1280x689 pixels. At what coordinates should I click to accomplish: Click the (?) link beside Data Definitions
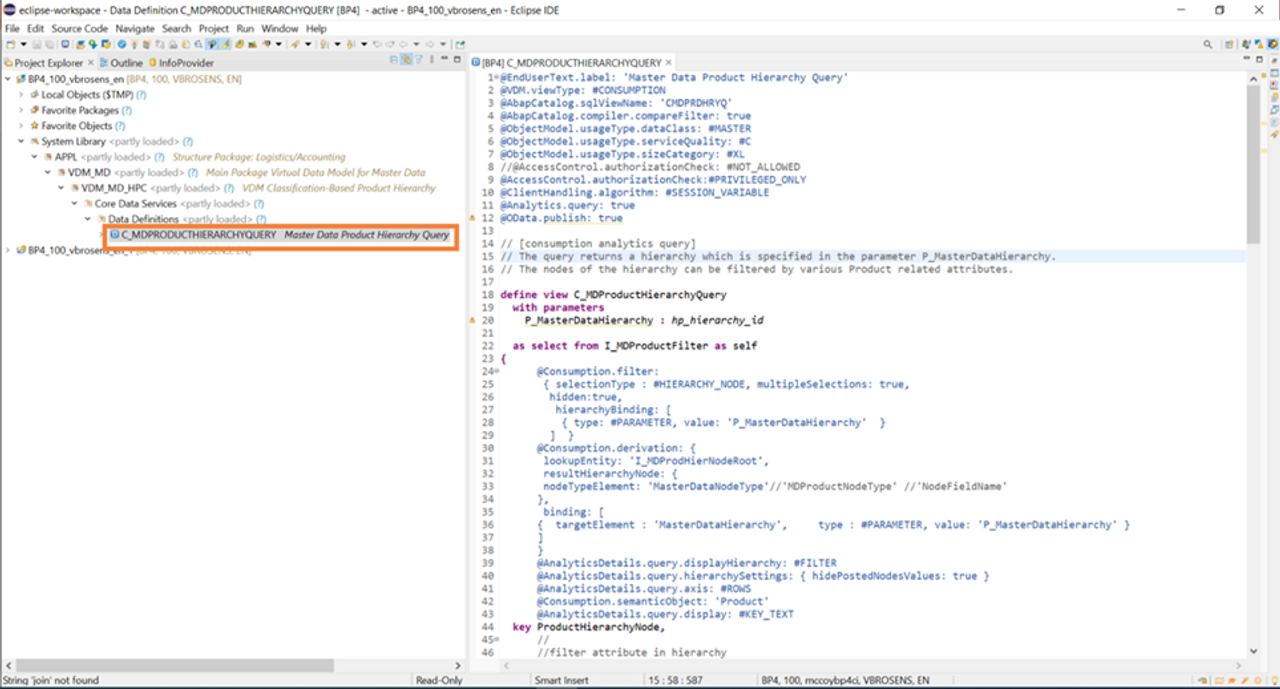pos(261,219)
